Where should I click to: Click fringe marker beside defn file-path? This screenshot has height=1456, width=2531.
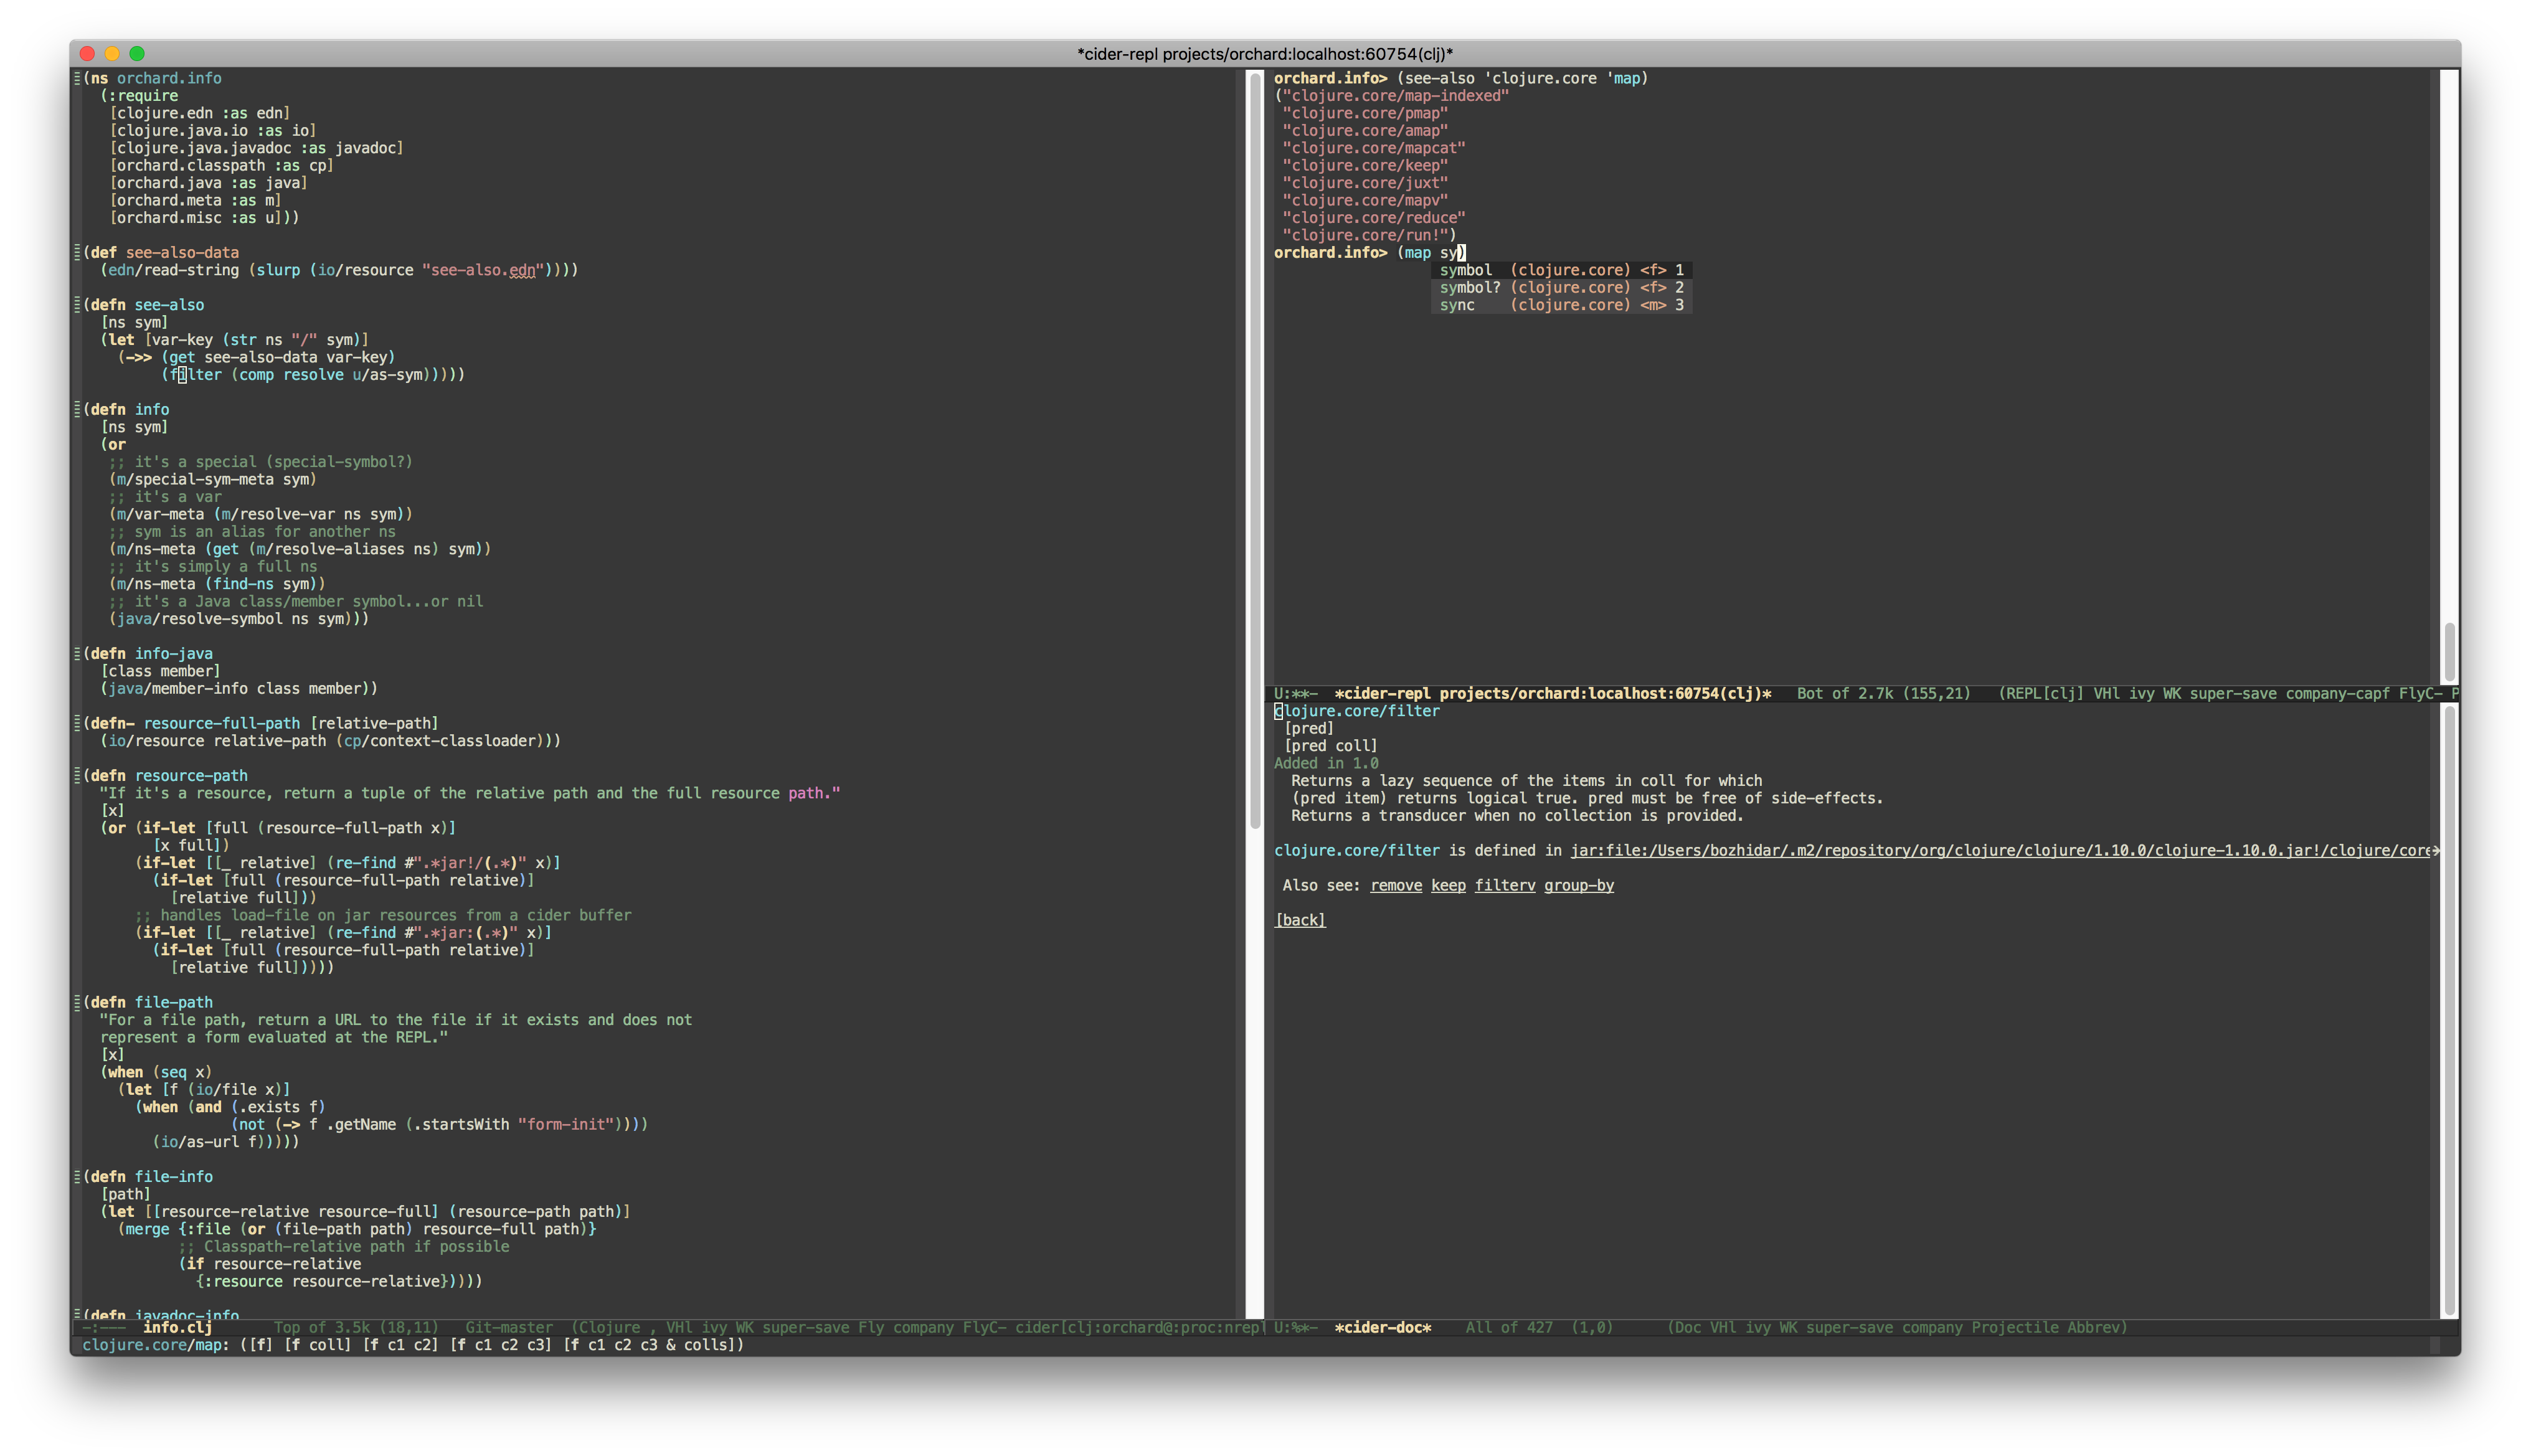pyautogui.click(x=77, y=1002)
